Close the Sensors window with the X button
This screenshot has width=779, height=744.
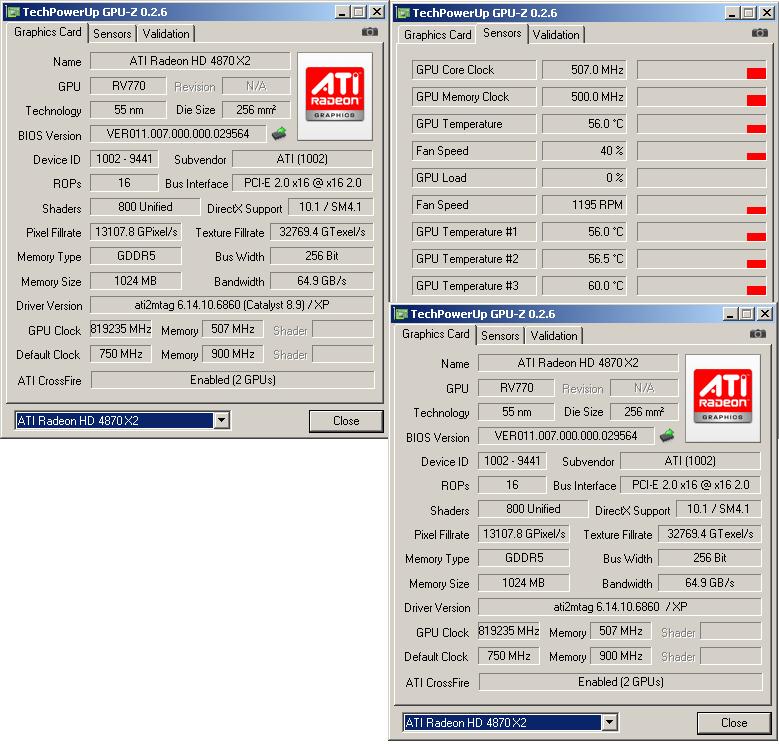pyautogui.click(x=767, y=13)
